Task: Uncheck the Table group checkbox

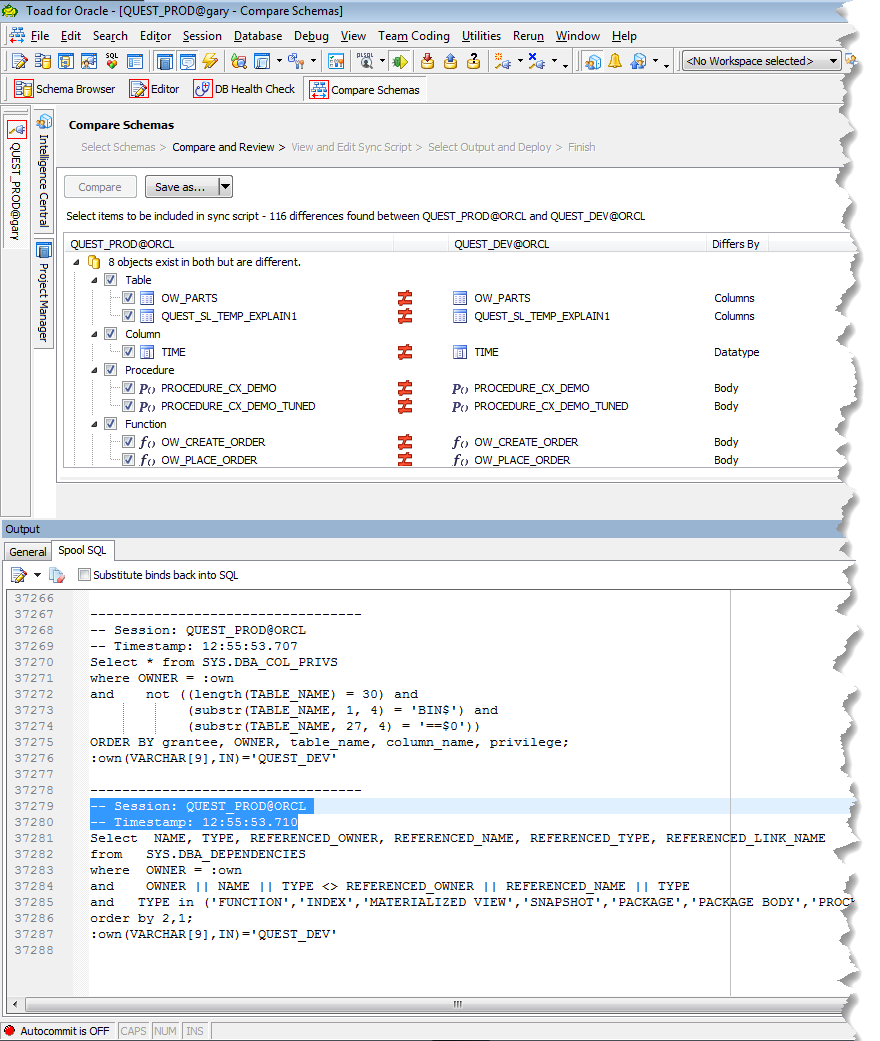Action: (111, 280)
